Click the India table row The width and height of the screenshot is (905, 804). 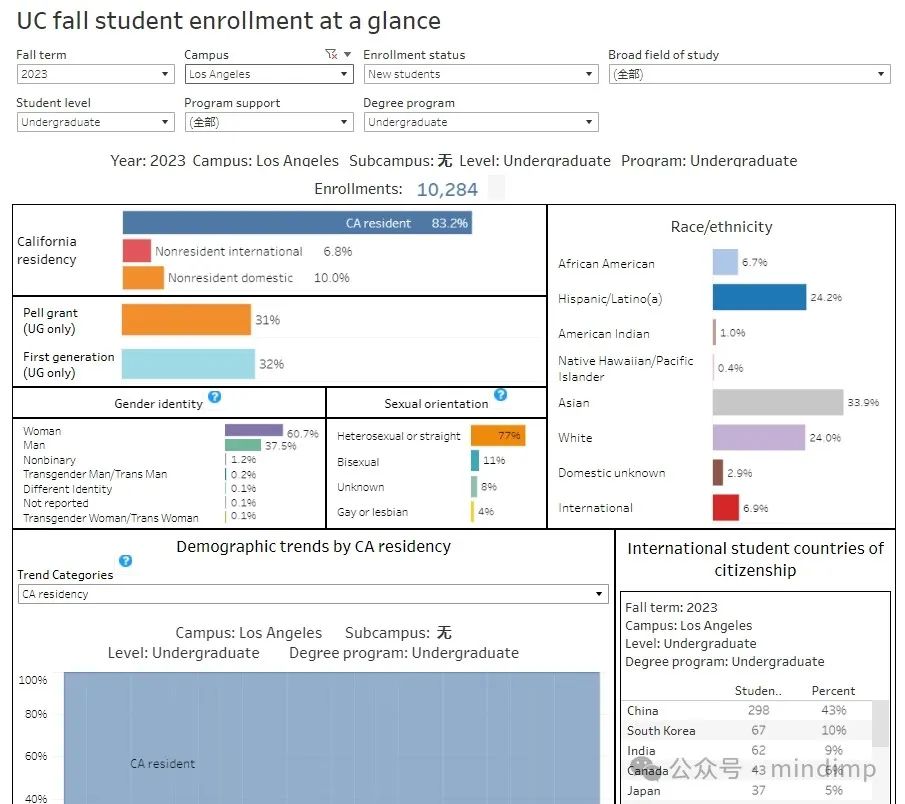click(x=747, y=750)
